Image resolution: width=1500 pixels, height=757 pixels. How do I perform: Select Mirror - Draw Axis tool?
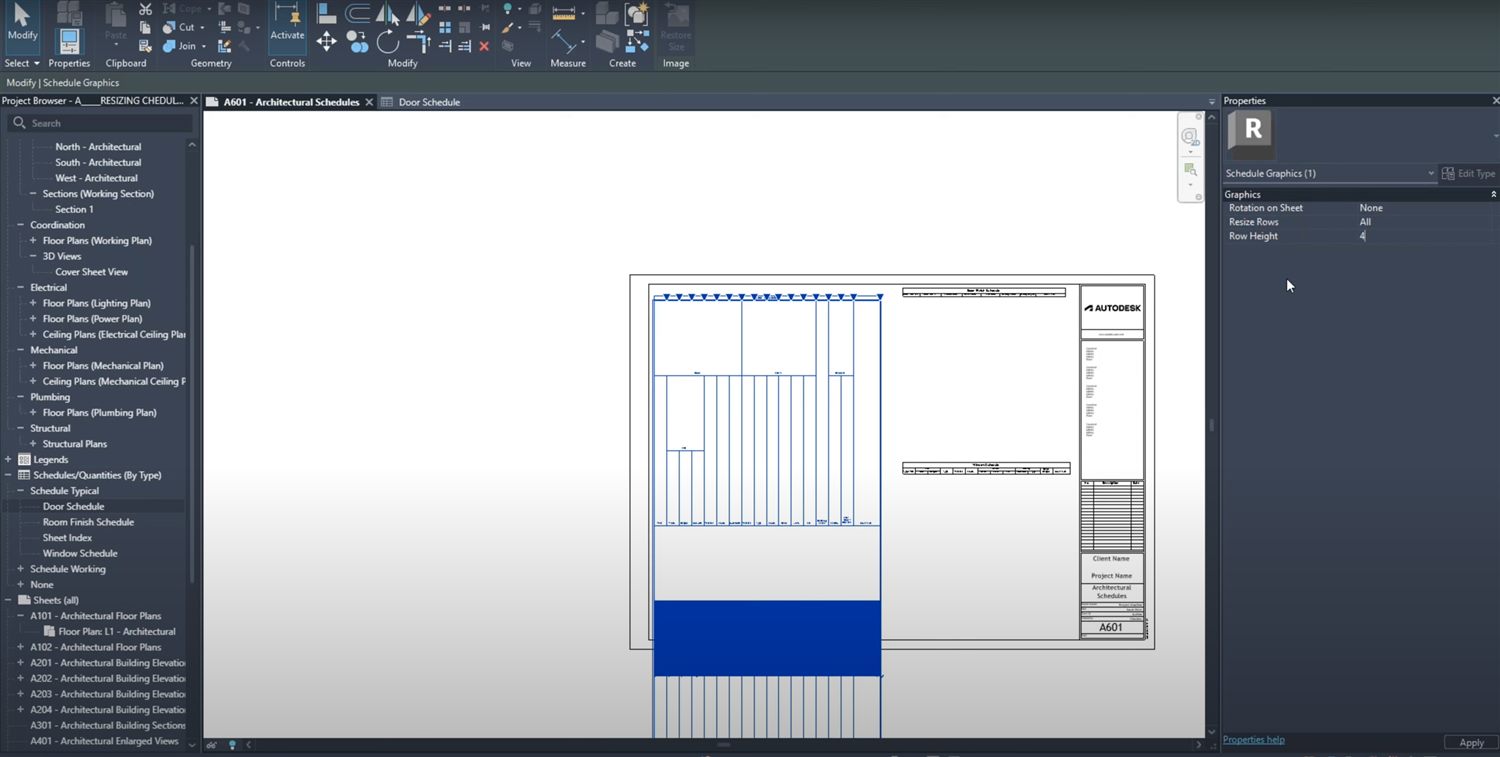[418, 13]
